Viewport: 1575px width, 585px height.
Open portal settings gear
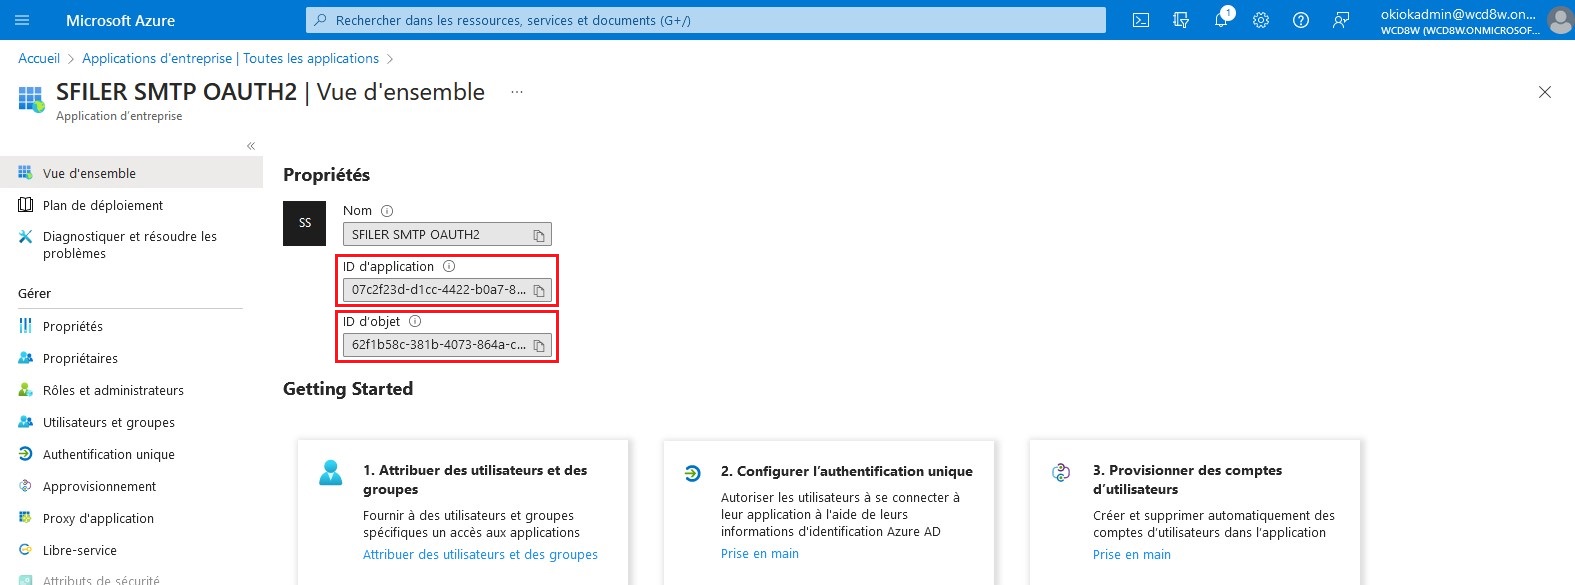coord(1261,20)
